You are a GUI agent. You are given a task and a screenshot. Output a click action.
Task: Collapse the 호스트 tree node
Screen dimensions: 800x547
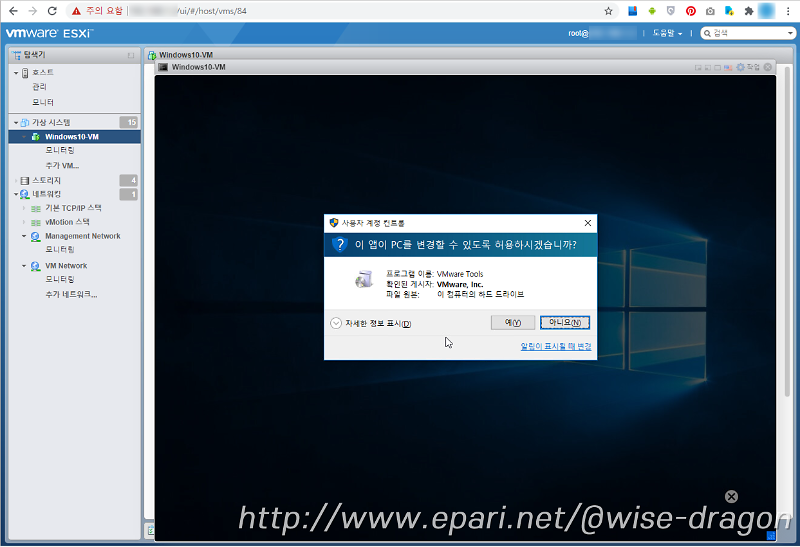pos(16,73)
